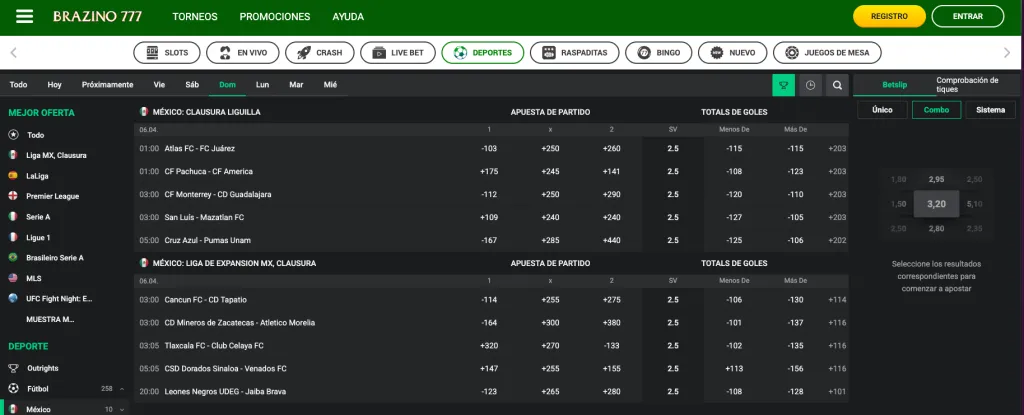Click the green trophy icon
Viewport: 1024px width, 415px height.
coord(784,85)
